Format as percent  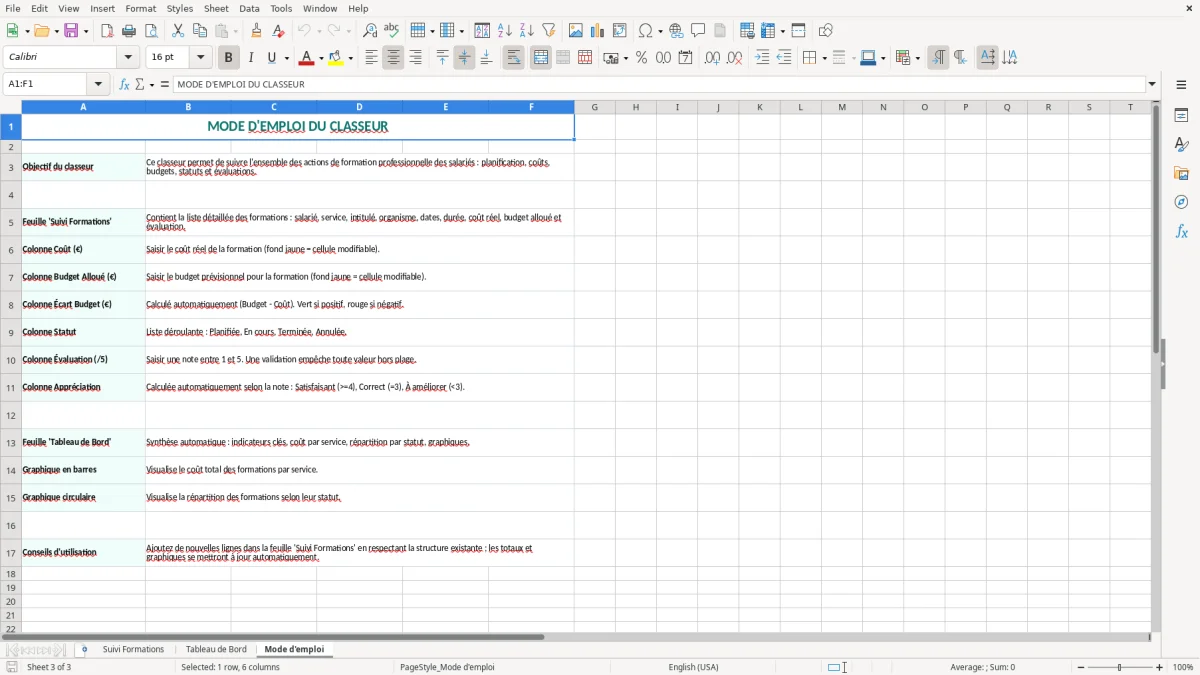tap(641, 58)
